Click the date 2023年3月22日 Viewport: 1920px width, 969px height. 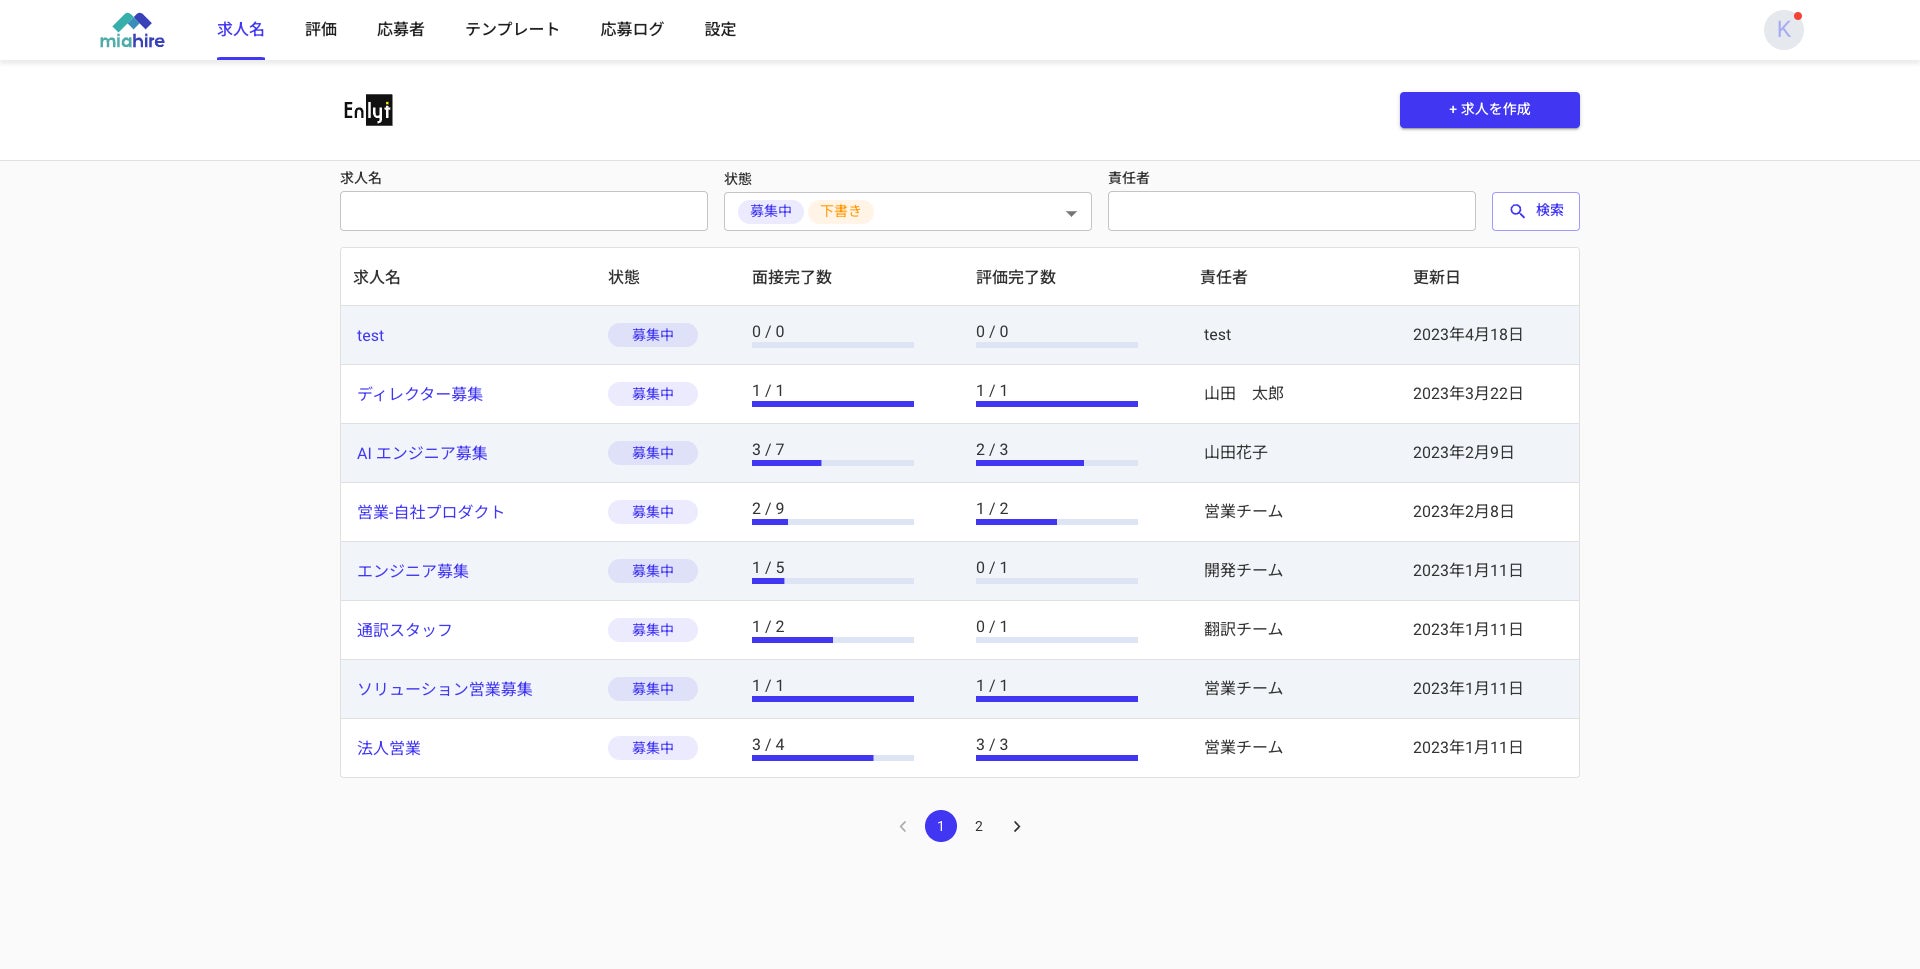coord(1468,394)
